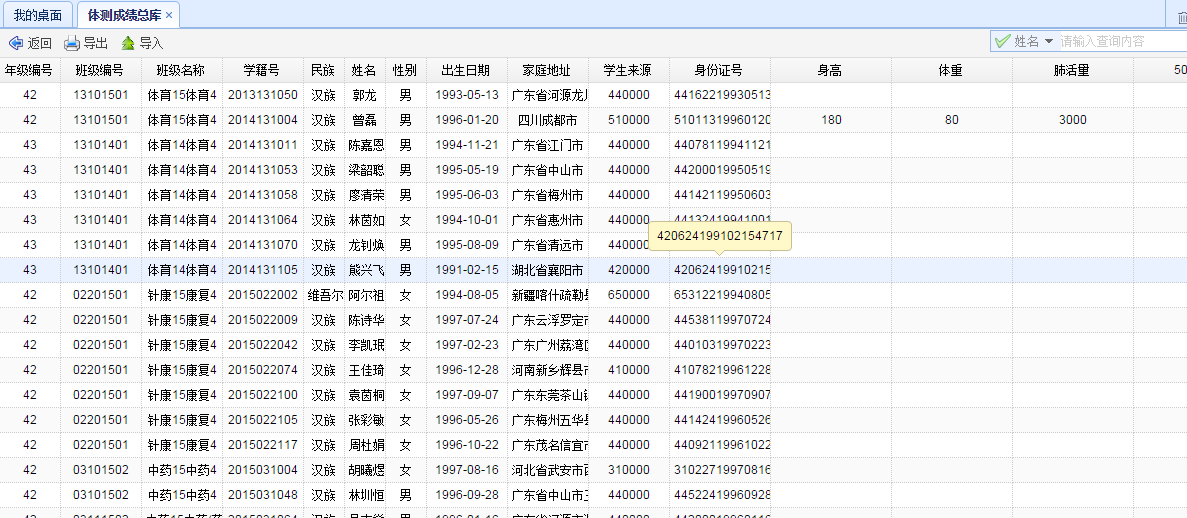Click the 导出 export printer icon
This screenshot has height=518, width=1187.
pos(72,43)
